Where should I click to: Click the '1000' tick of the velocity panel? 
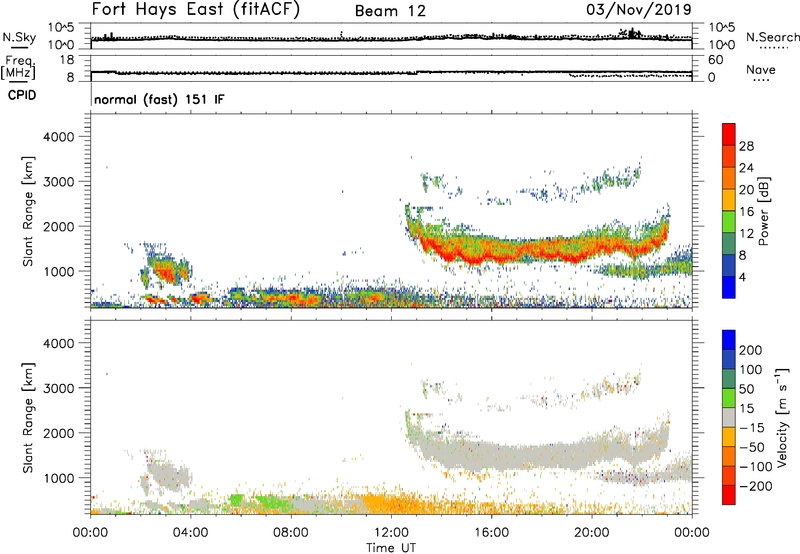(x=59, y=478)
